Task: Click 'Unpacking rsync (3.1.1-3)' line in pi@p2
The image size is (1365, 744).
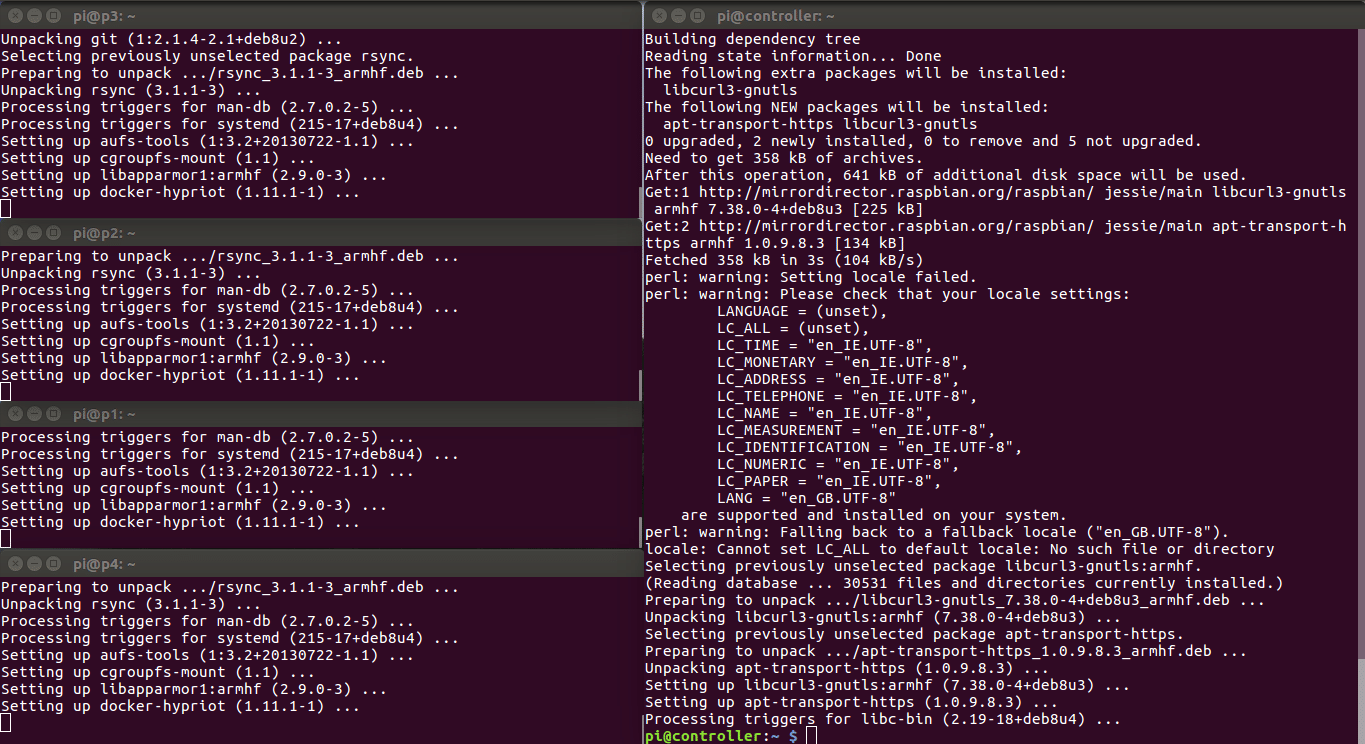Action: pos(131,273)
